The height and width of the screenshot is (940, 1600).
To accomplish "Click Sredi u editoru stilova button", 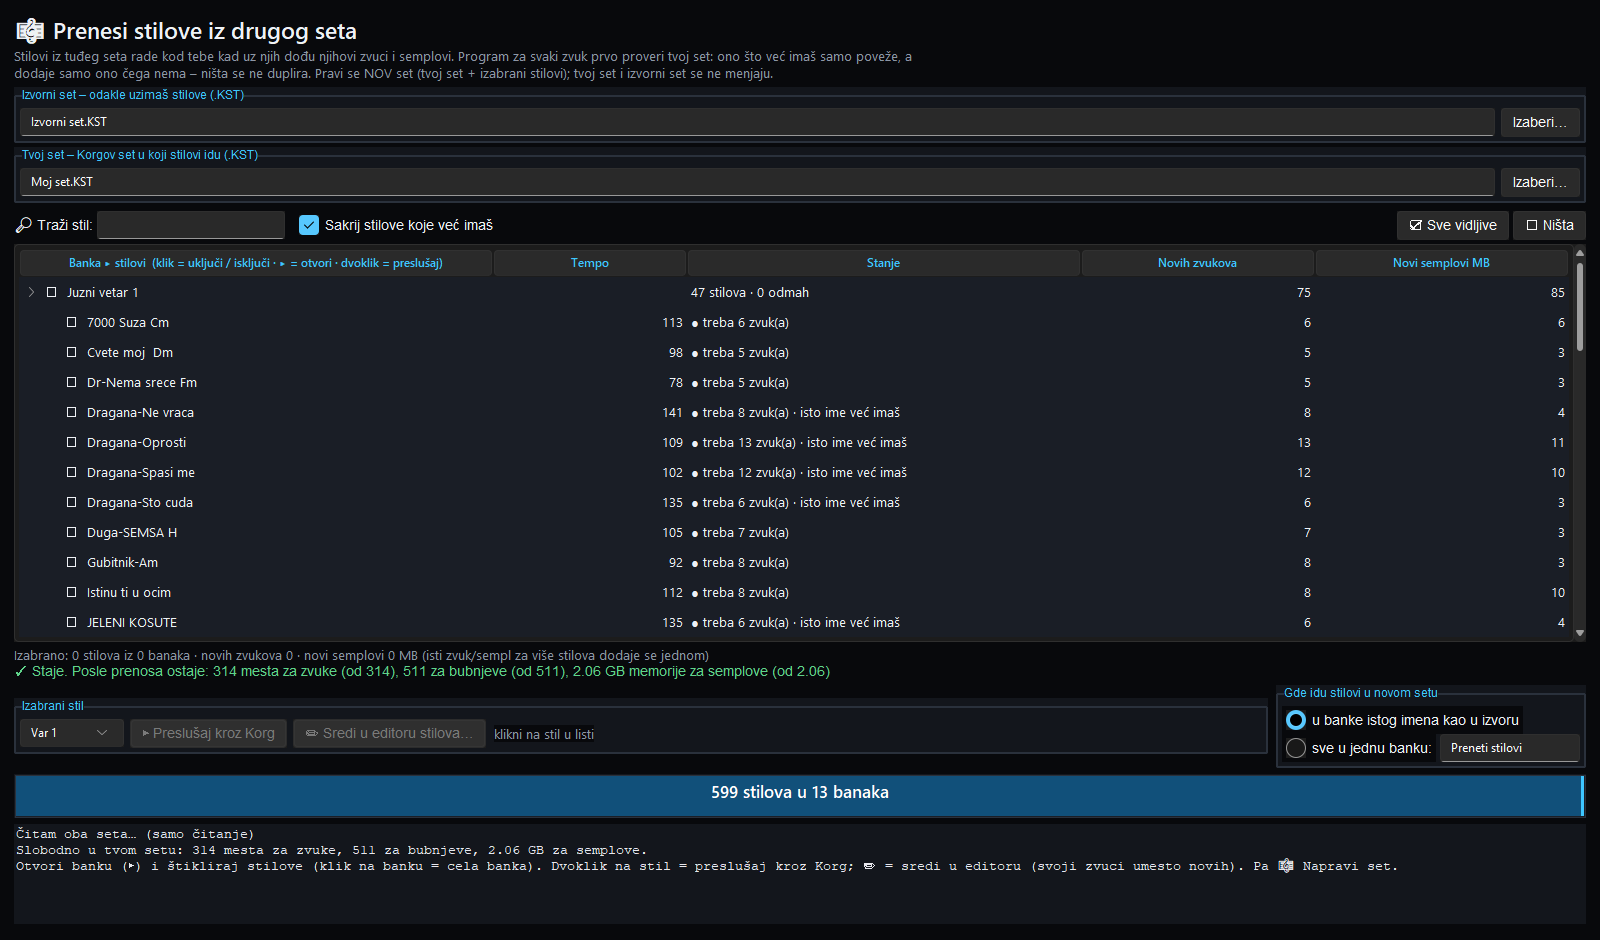I will (389, 733).
